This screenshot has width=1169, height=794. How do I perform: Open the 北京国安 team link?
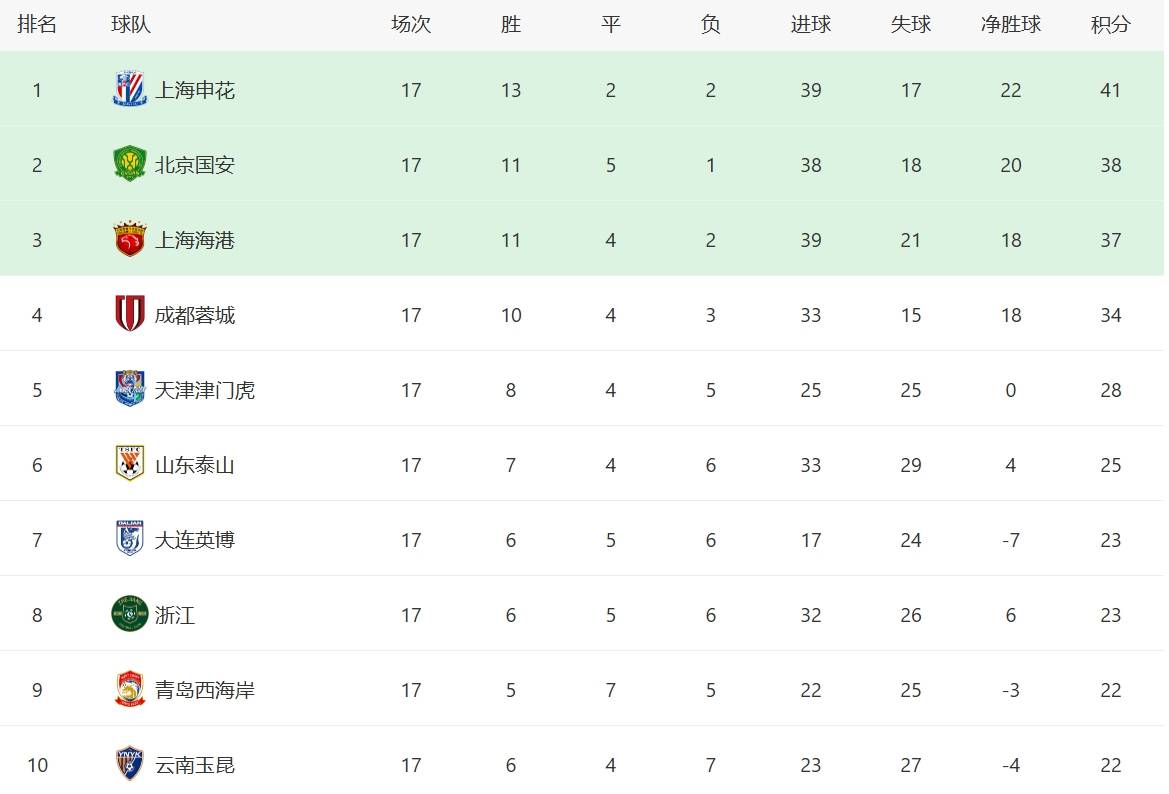coord(195,165)
